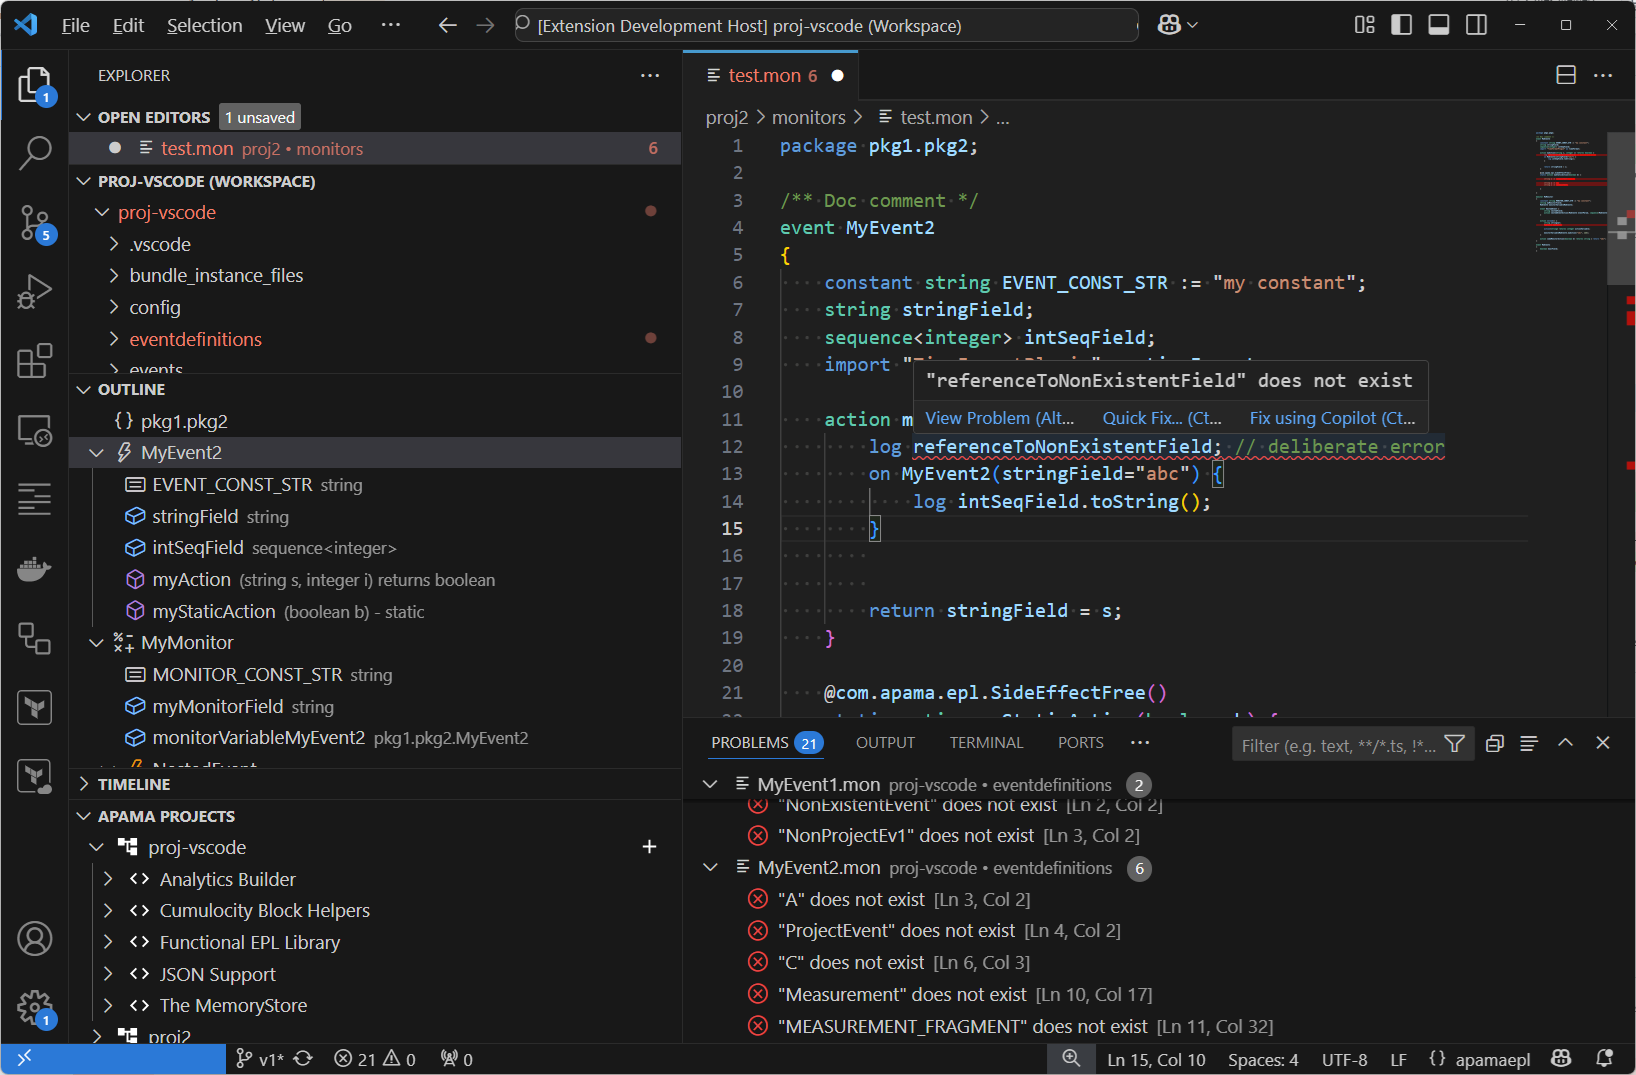Select the test.mon editor tab
Viewport: 1636px width, 1075px height.
(x=771, y=75)
